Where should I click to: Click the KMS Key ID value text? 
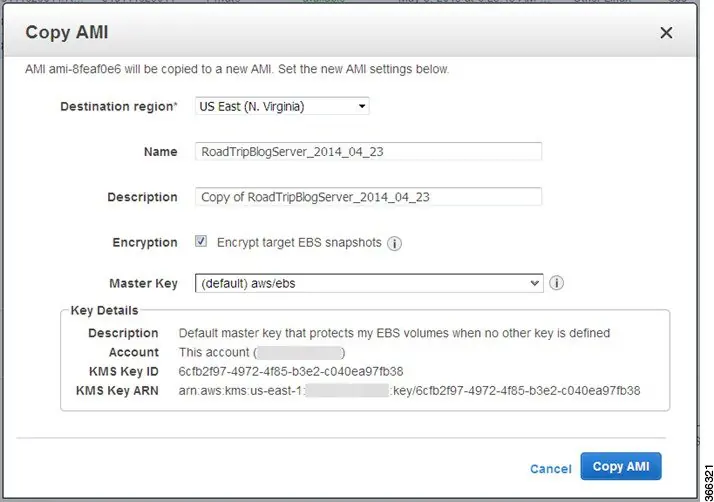point(291,372)
